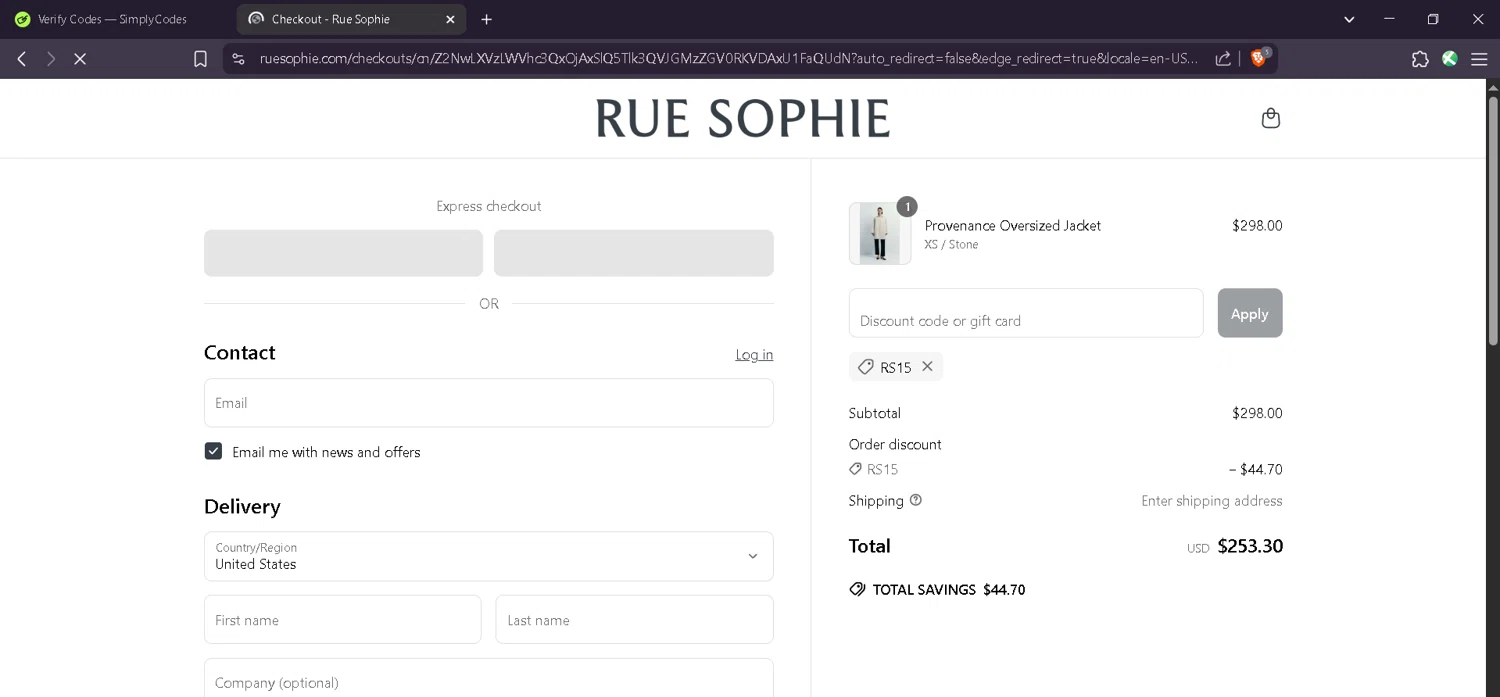Restore down the browser window
The height and width of the screenshot is (697, 1500).
tap(1433, 19)
